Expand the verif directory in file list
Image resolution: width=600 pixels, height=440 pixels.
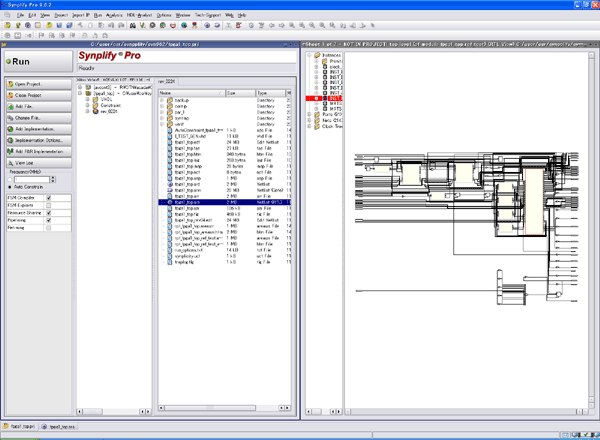click(x=162, y=124)
